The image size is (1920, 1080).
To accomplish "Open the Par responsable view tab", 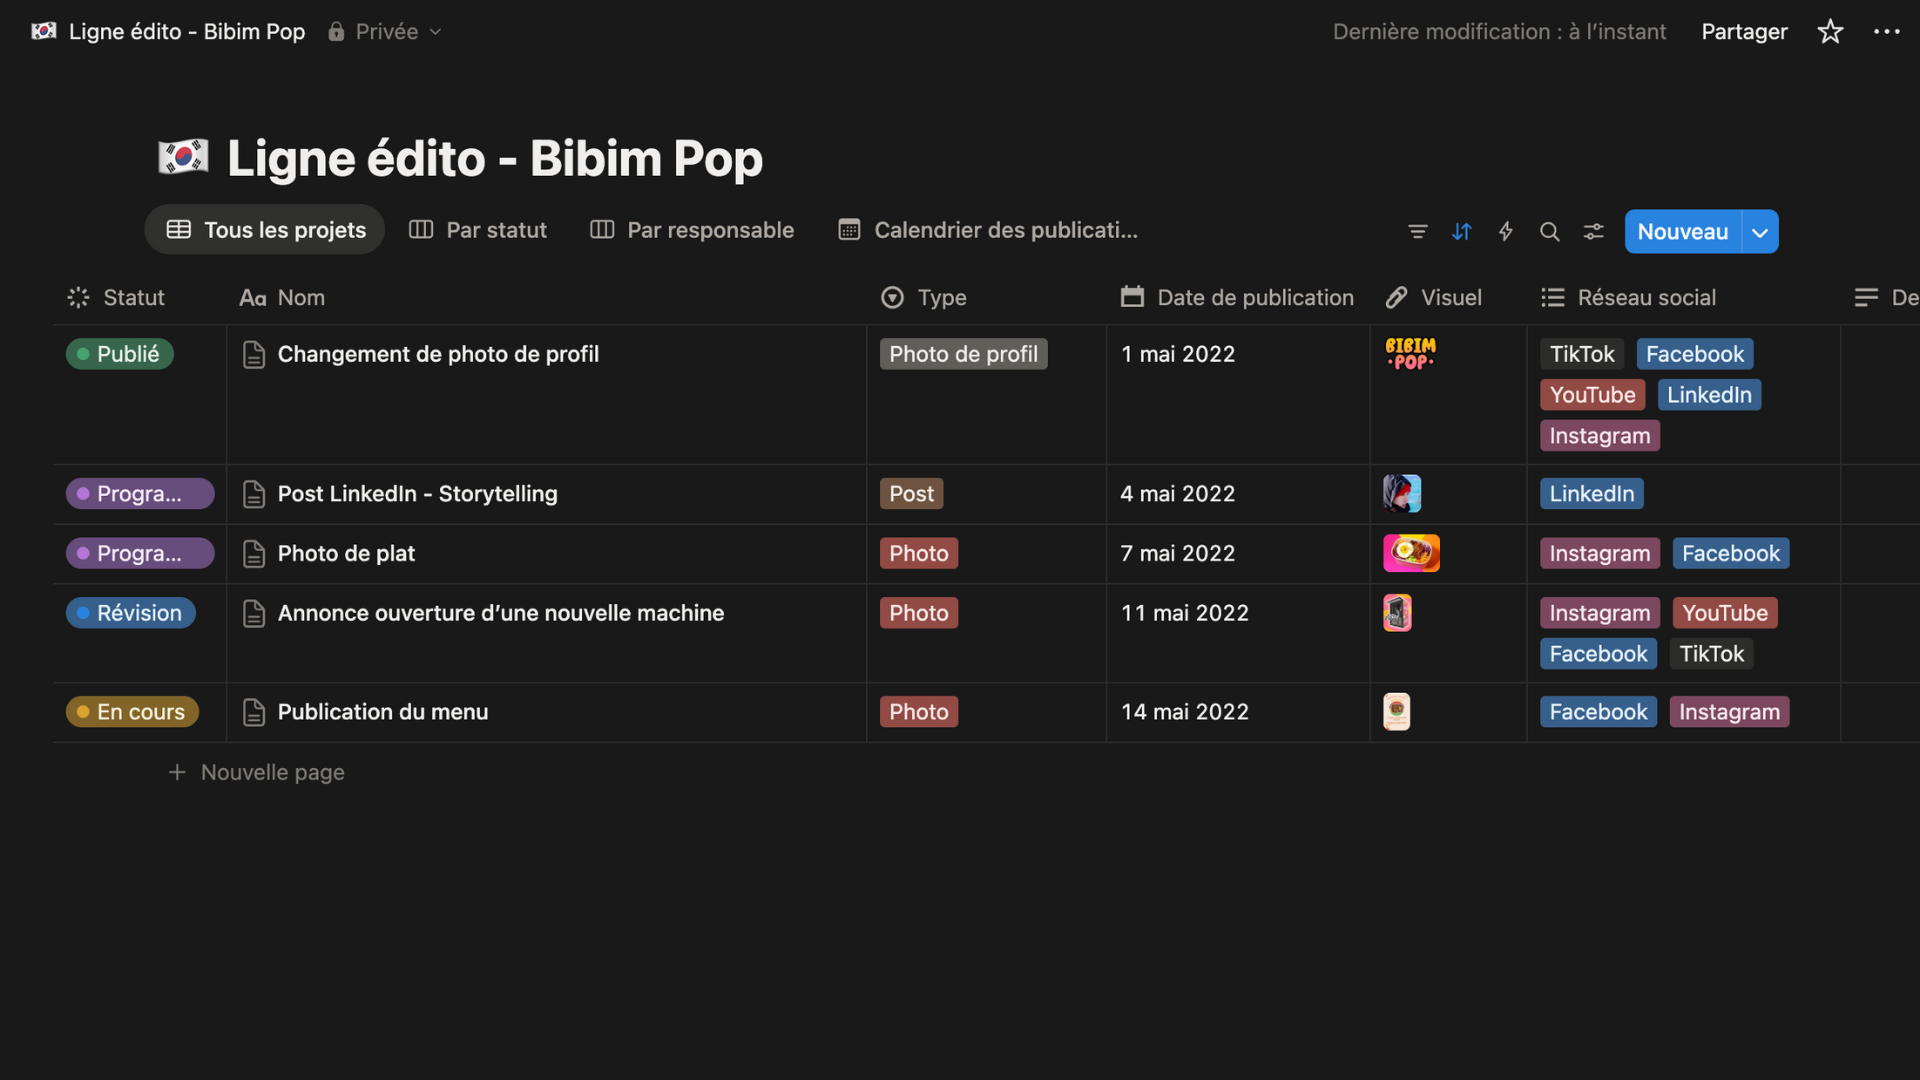I will point(692,230).
